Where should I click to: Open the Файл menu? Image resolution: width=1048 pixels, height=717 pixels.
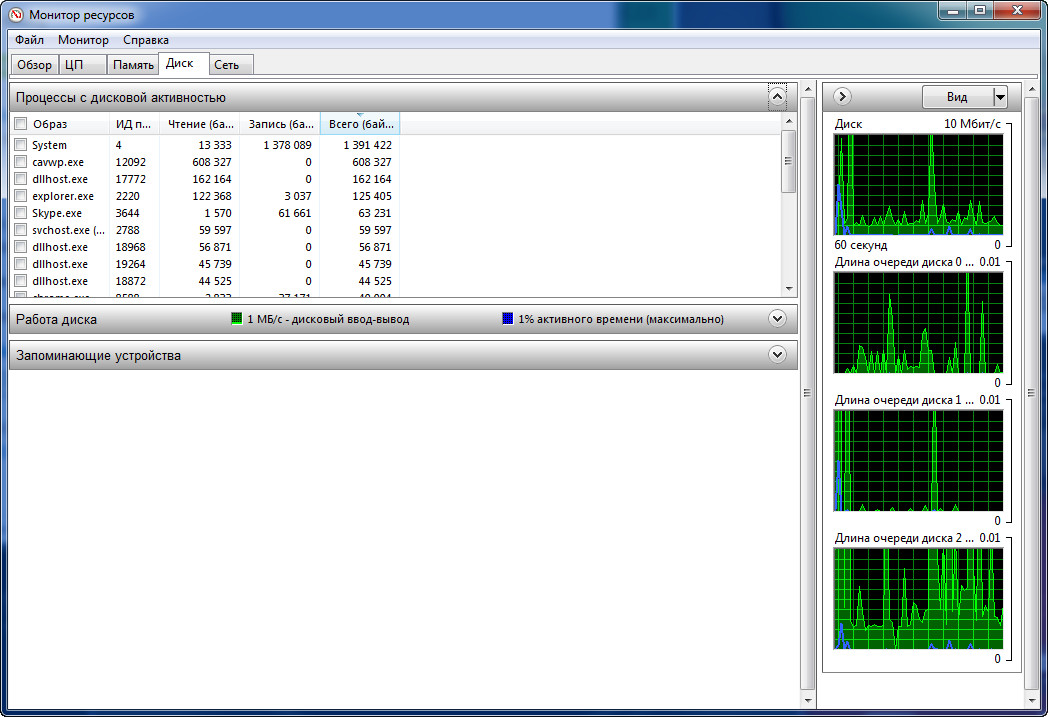coord(29,40)
